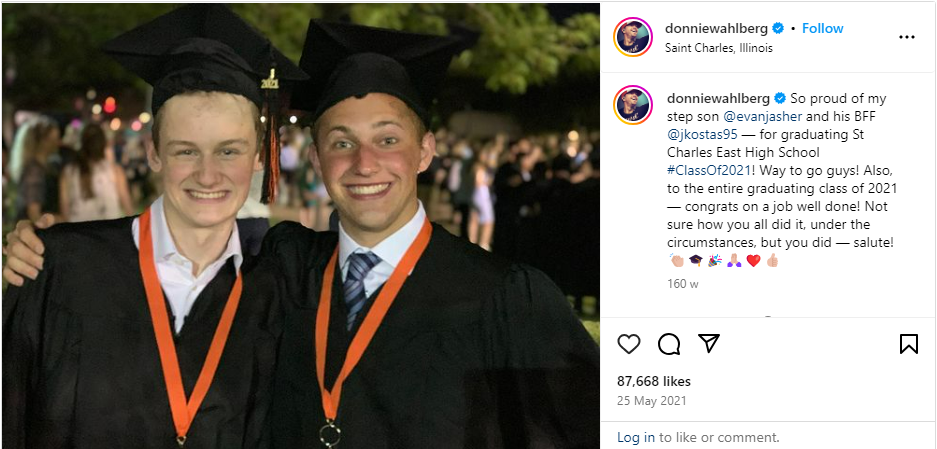Click the Log in link
The image size is (937, 449).
coord(636,437)
